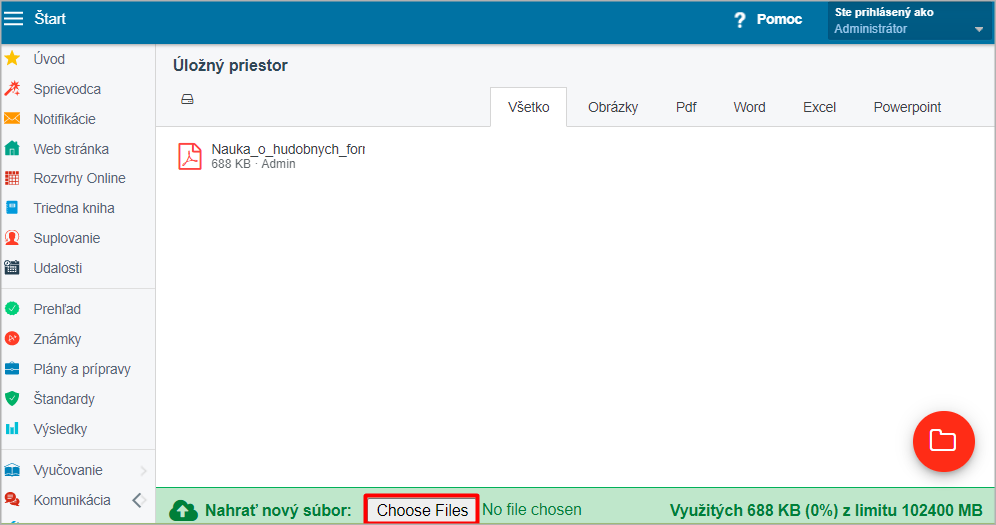996x525 pixels.
Task: Click the Rozvrhy Online grid icon
Action: (12, 179)
